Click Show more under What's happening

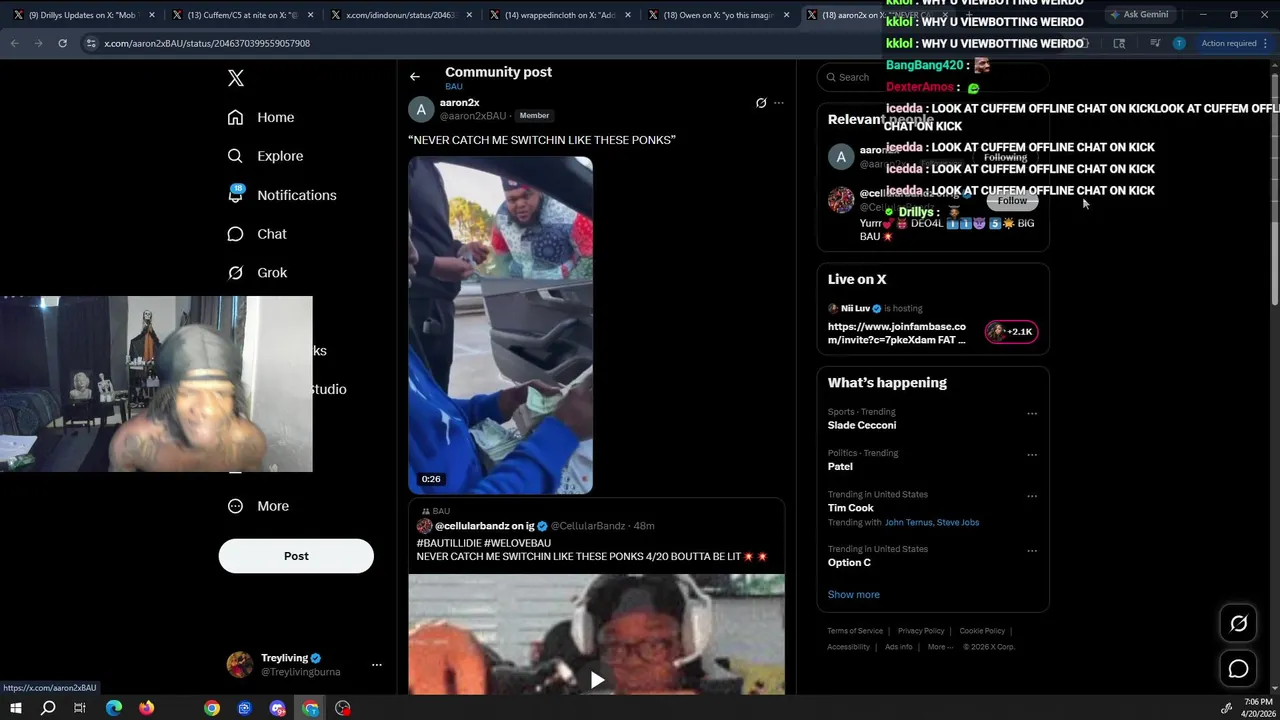tap(853, 594)
